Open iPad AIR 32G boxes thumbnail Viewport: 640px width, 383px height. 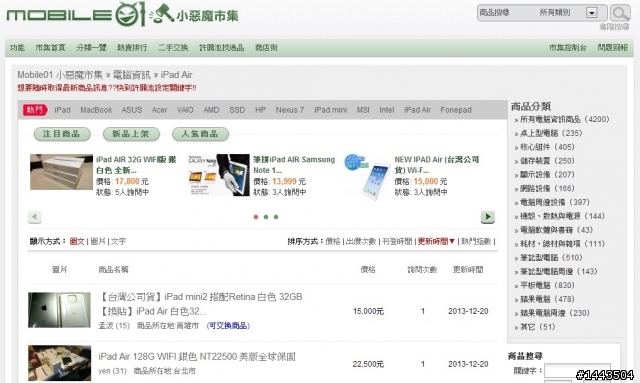click(x=61, y=172)
